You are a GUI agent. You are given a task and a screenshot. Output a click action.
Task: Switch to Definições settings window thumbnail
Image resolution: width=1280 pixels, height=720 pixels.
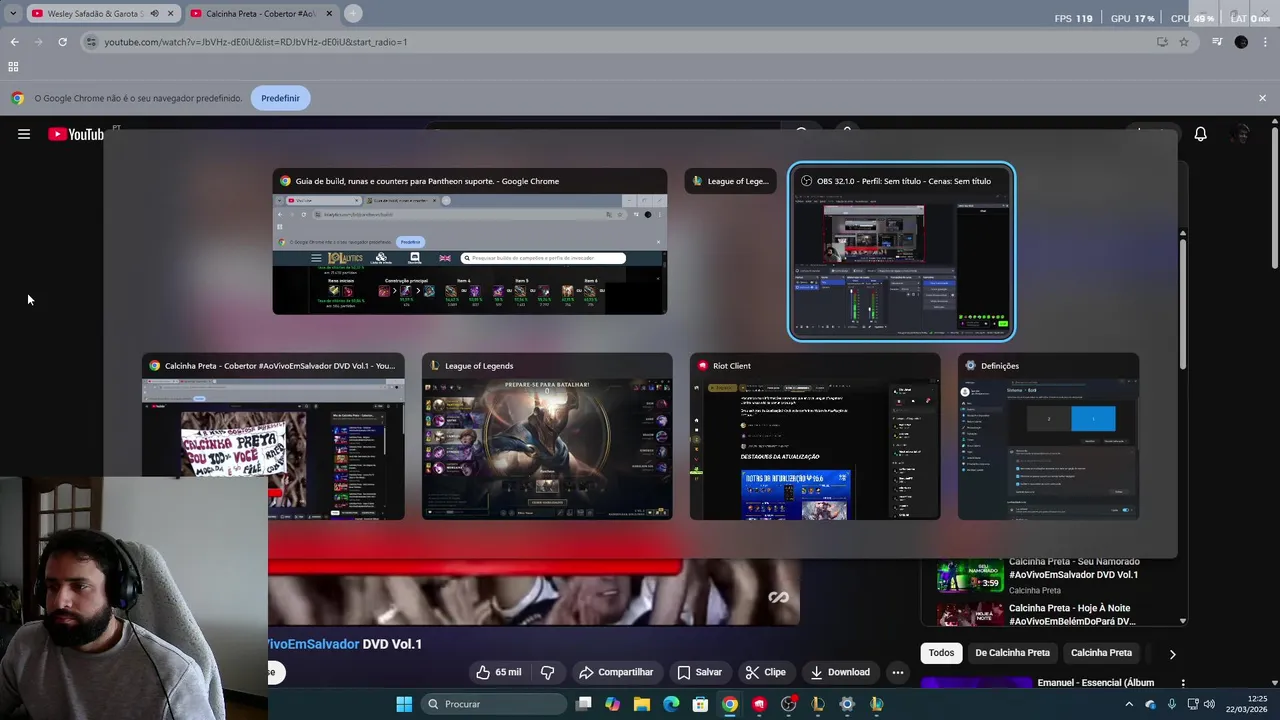(1048, 436)
